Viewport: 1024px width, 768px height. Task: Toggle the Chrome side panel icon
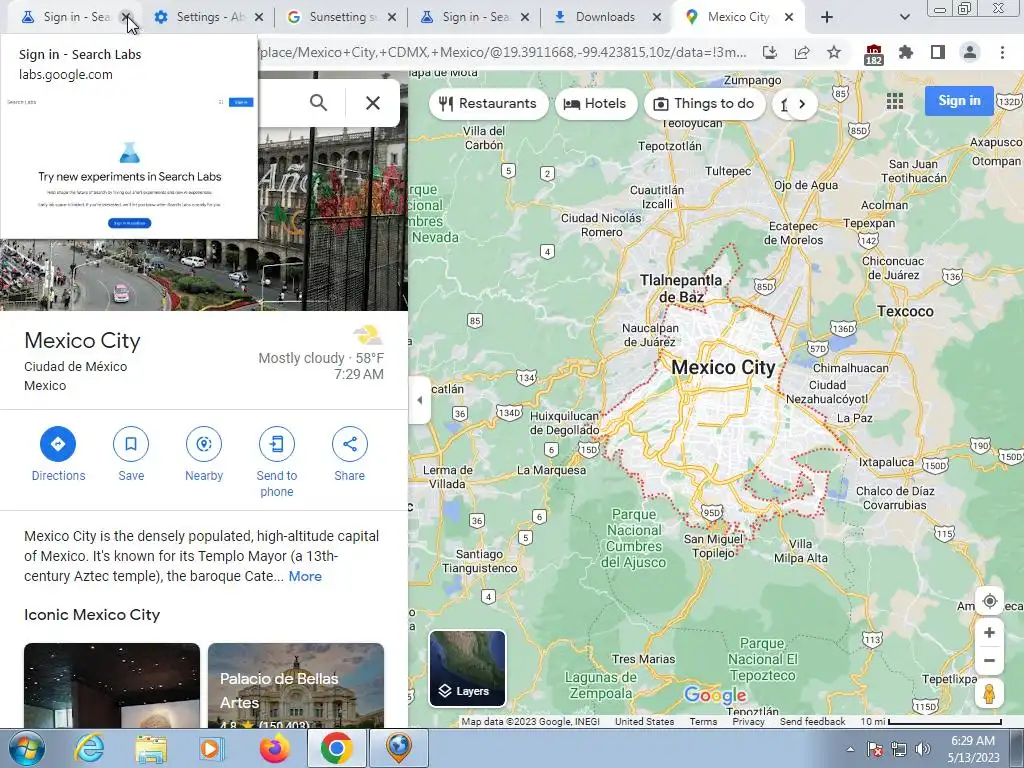point(938,52)
